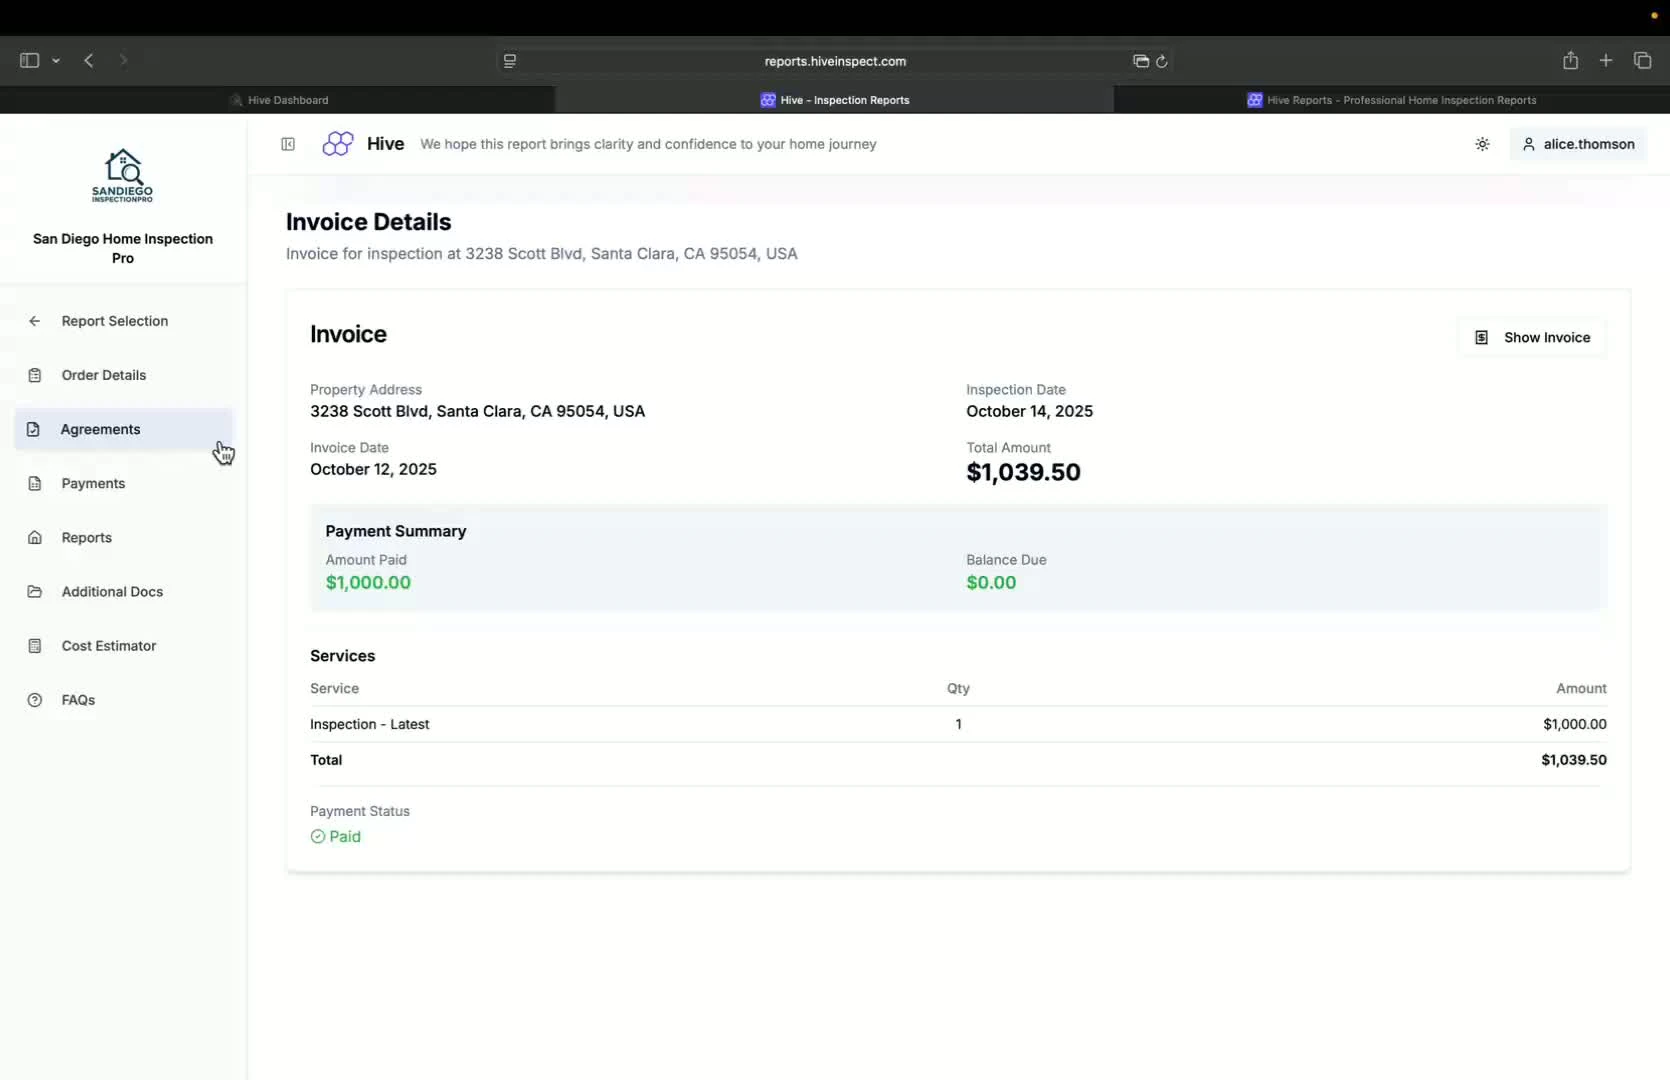Open the FAQs page
The image size is (1670, 1080).
[124, 700]
